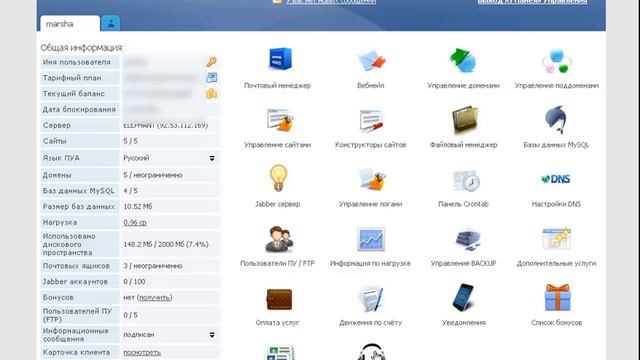Open Управление логами icon
Viewport: 640px width, 360px height.
[372, 179]
